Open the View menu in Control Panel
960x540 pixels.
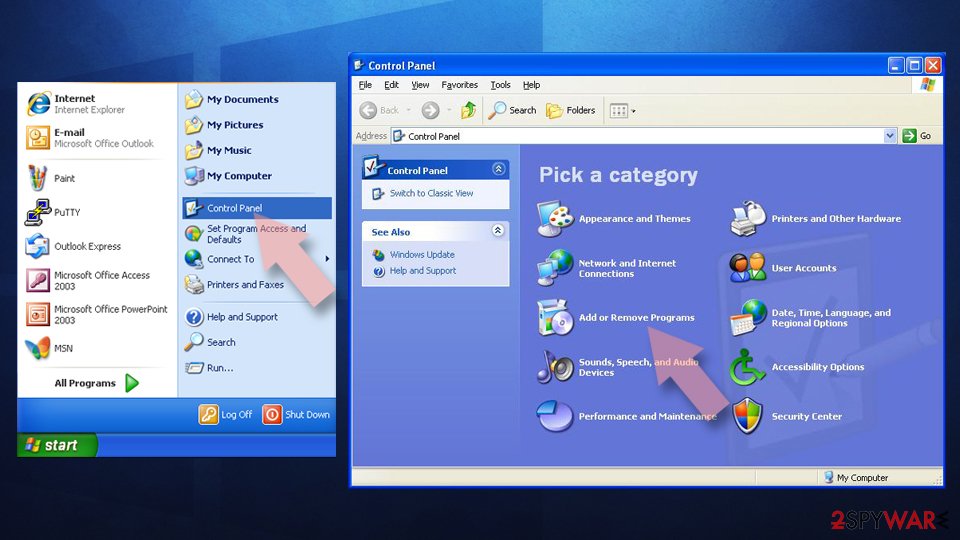[420, 85]
